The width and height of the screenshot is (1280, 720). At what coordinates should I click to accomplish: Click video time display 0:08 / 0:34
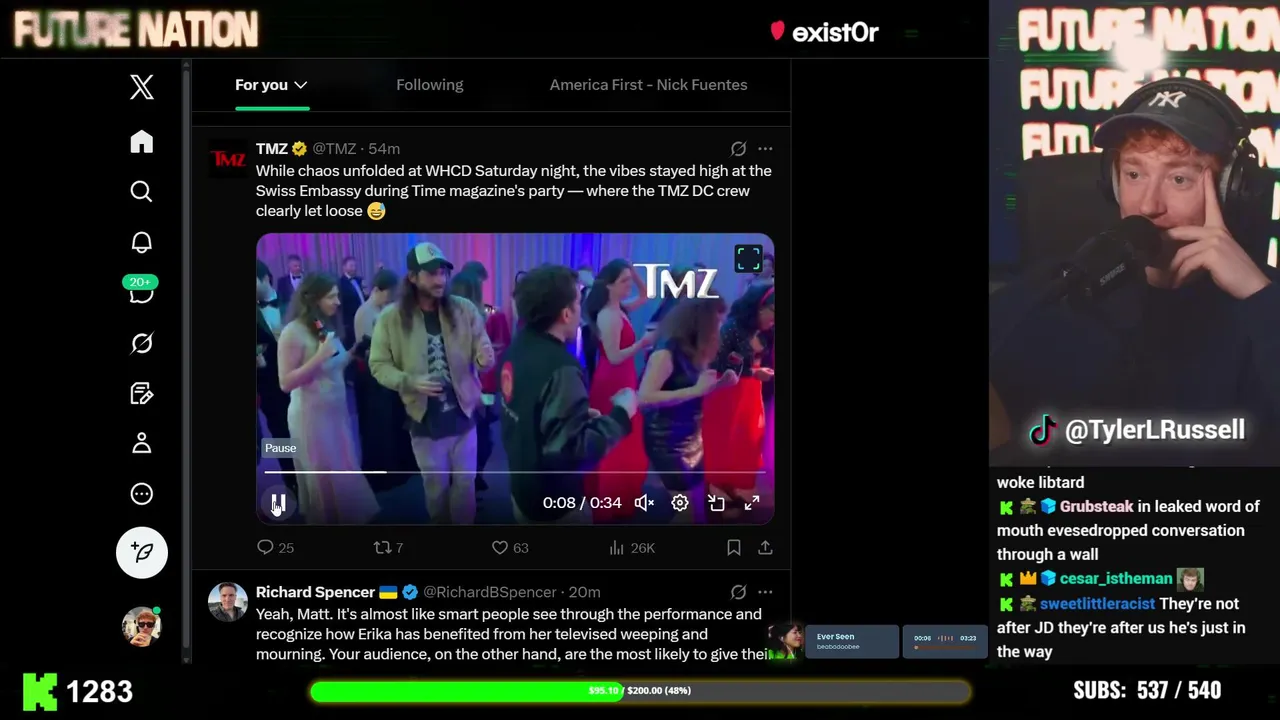pyautogui.click(x=582, y=503)
